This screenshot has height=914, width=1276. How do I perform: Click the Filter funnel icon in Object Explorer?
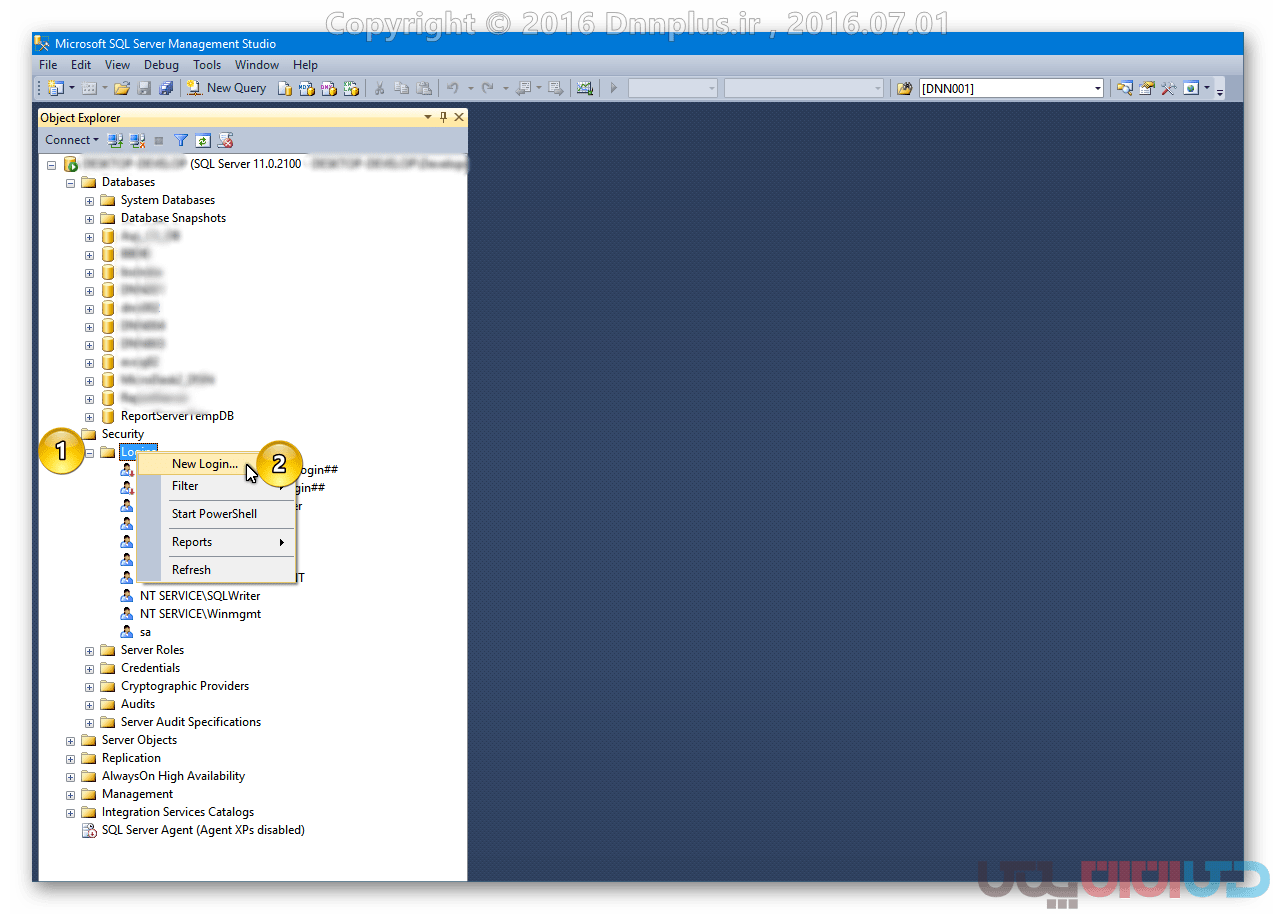[181, 140]
